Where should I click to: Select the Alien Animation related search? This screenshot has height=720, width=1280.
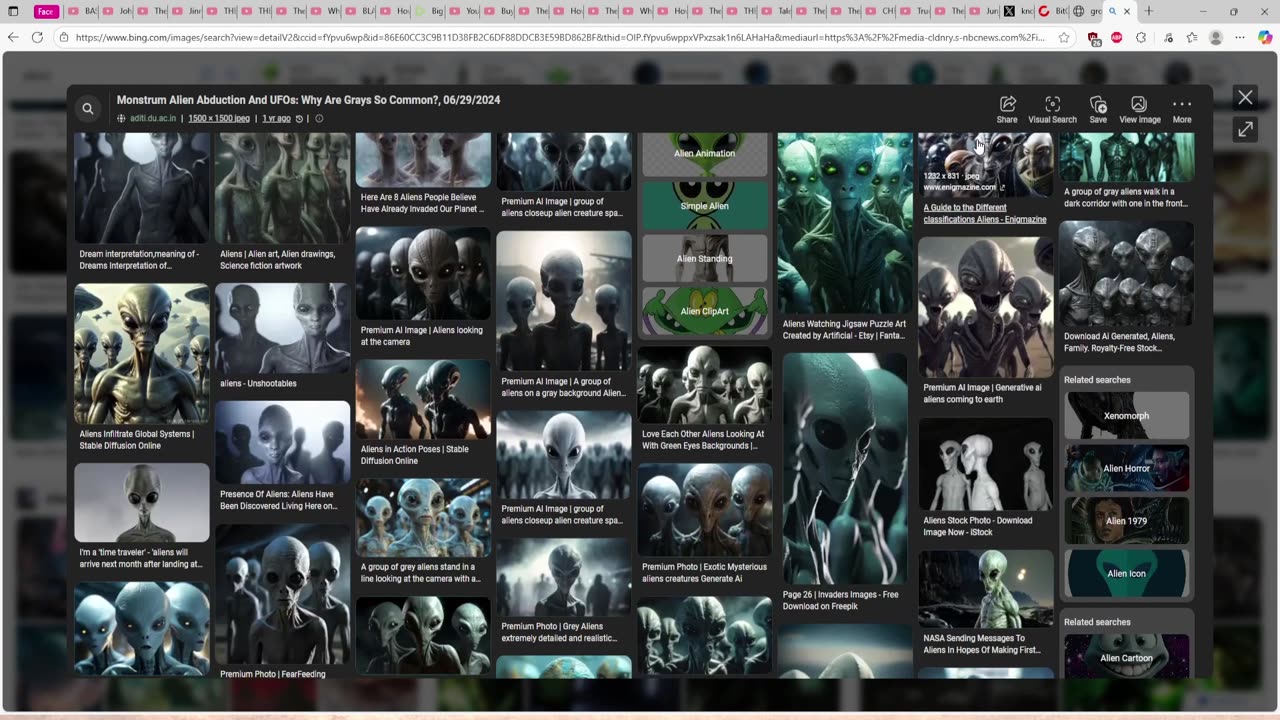[x=704, y=153]
